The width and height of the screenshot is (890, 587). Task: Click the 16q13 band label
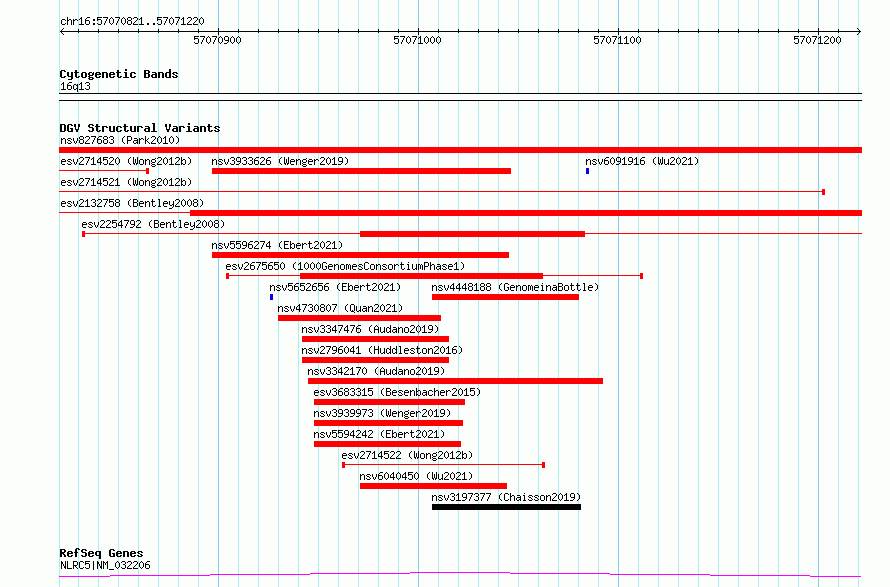(75, 86)
